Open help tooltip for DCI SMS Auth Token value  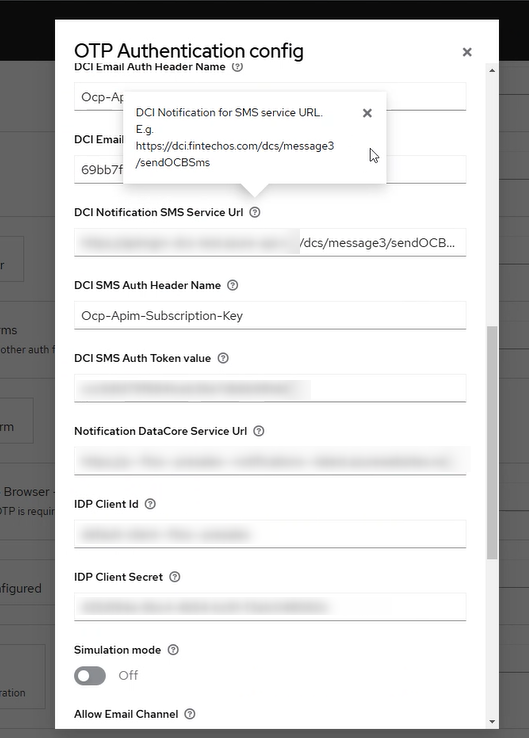coord(223,358)
